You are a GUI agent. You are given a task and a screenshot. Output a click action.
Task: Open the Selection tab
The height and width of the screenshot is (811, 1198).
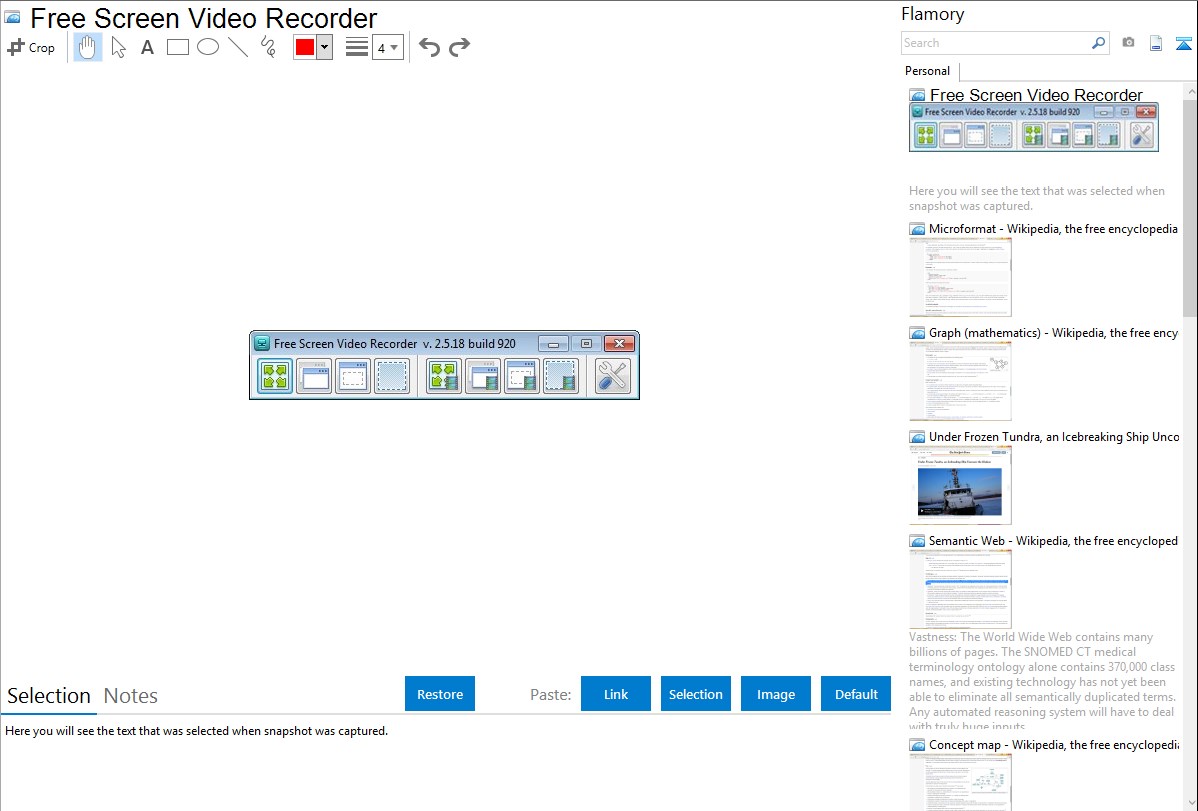click(x=49, y=696)
